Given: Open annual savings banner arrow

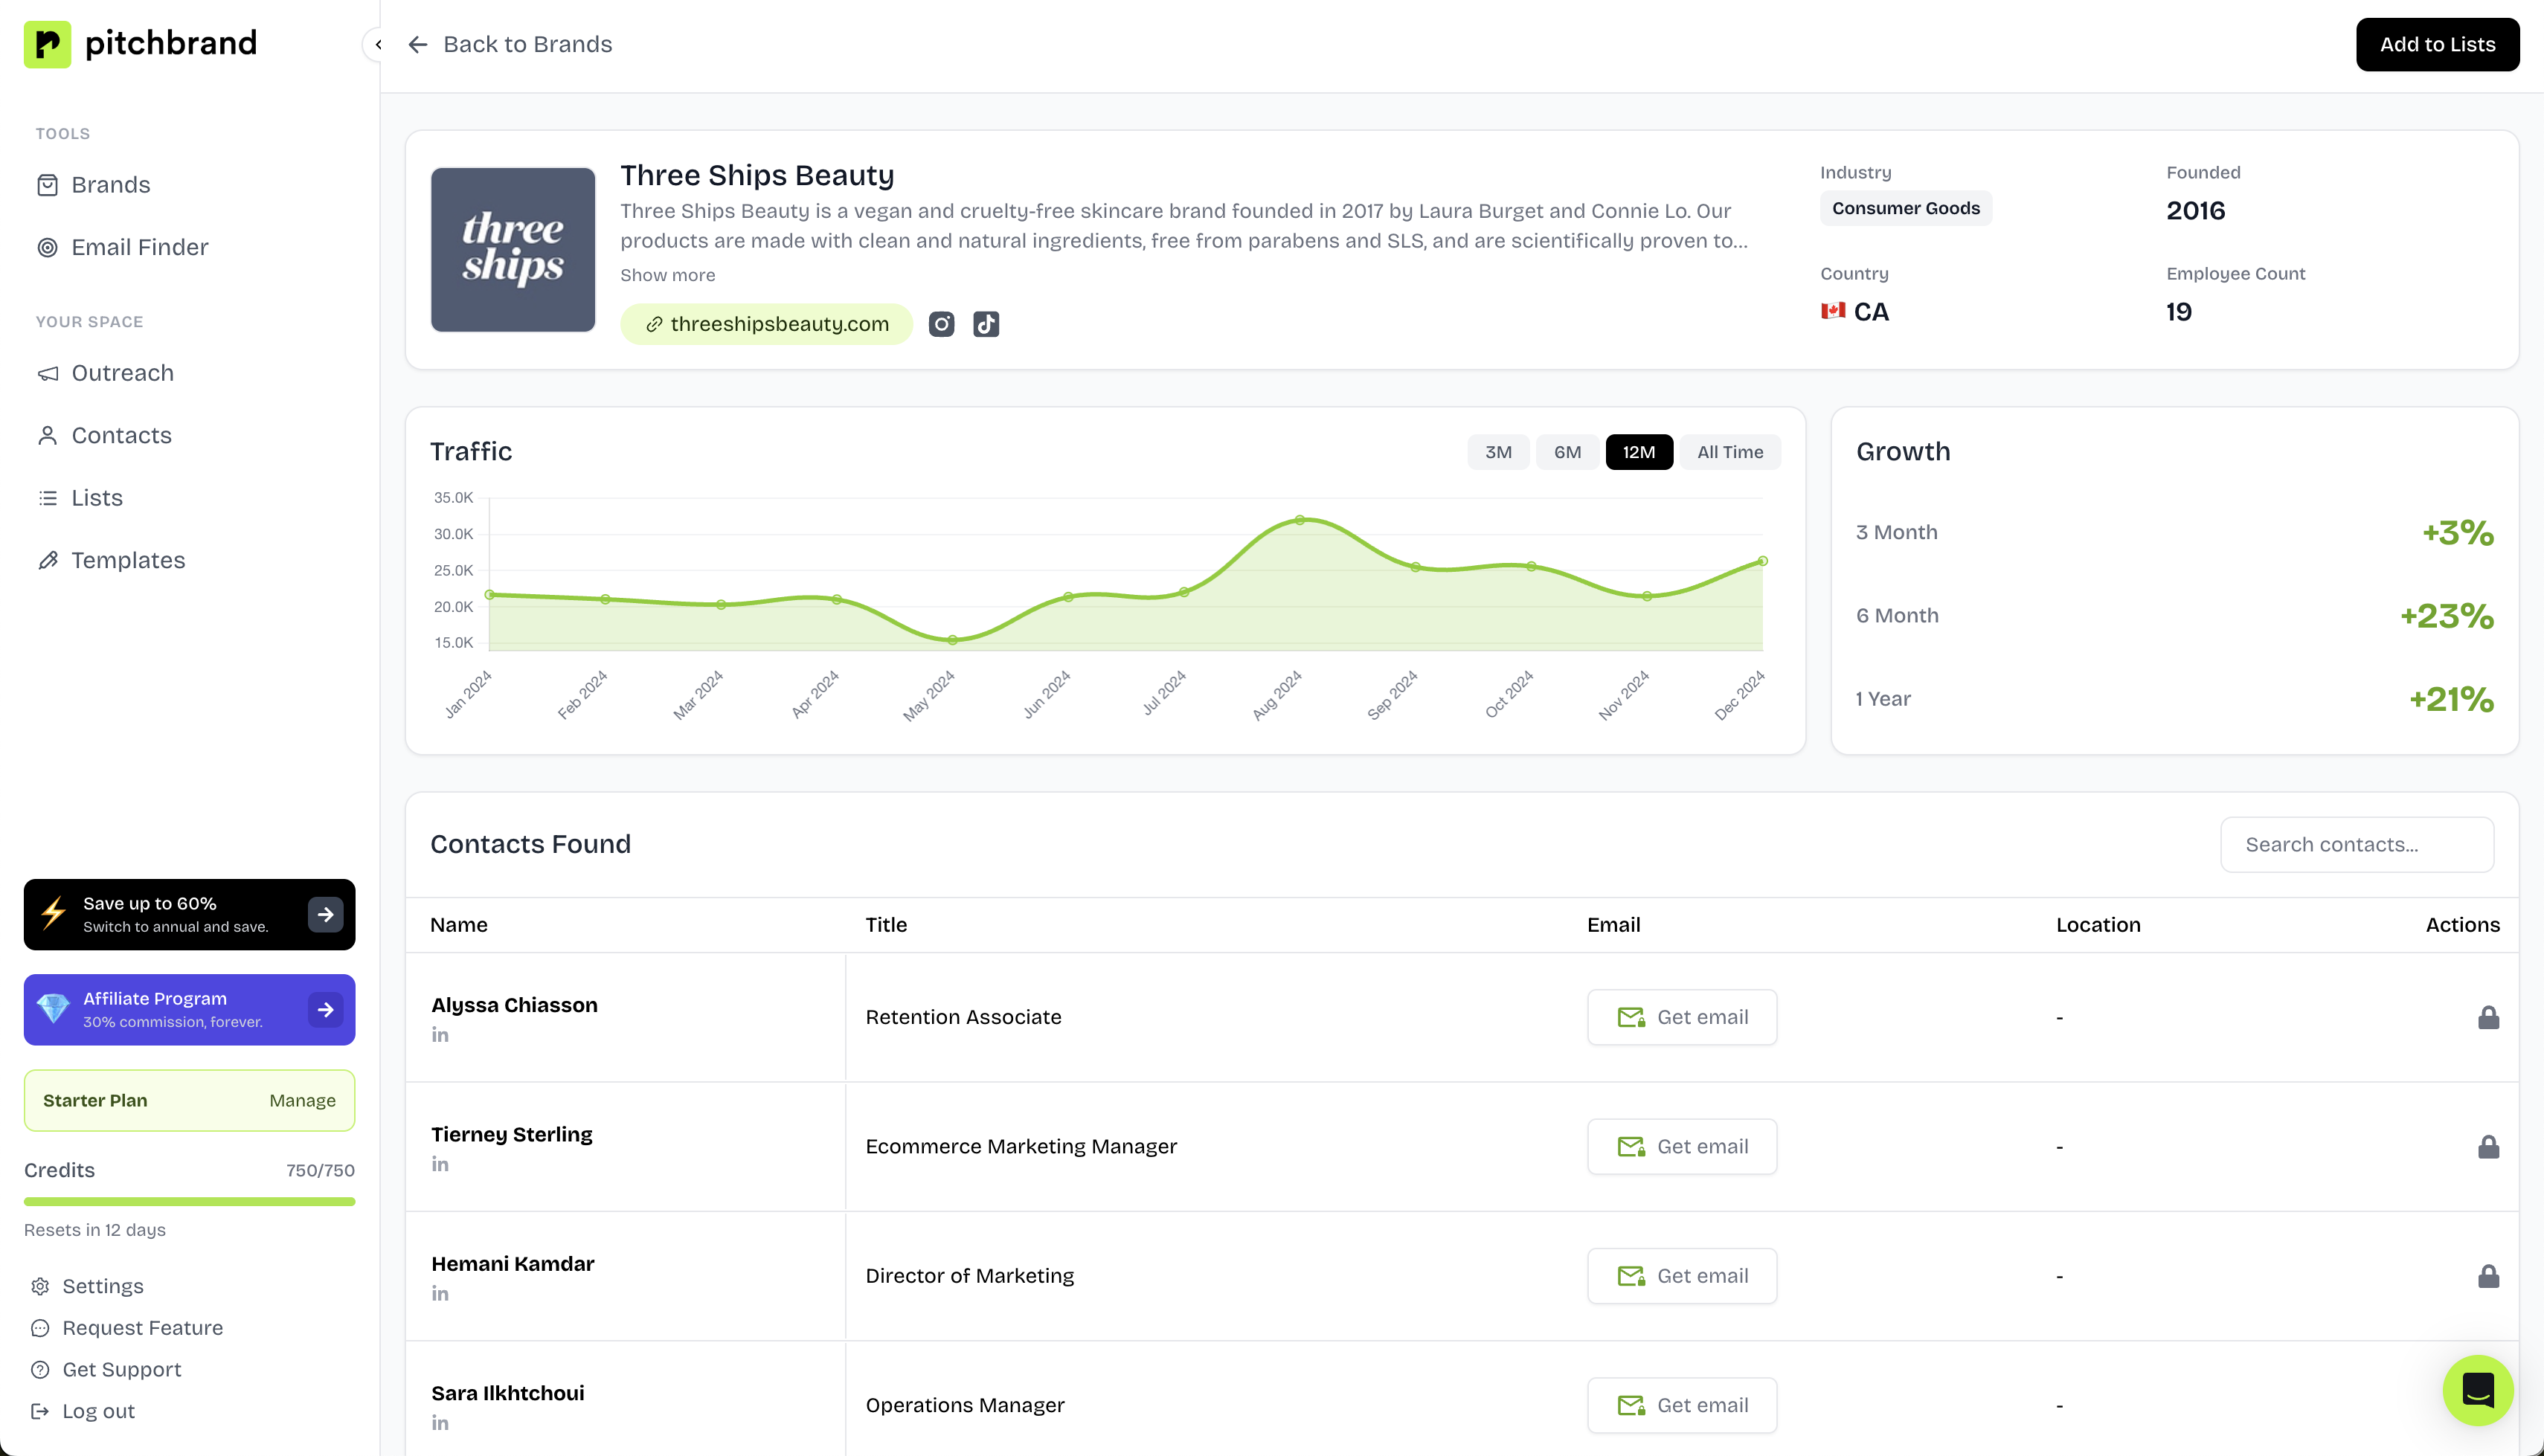Looking at the screenshot, I should (325, 914).
